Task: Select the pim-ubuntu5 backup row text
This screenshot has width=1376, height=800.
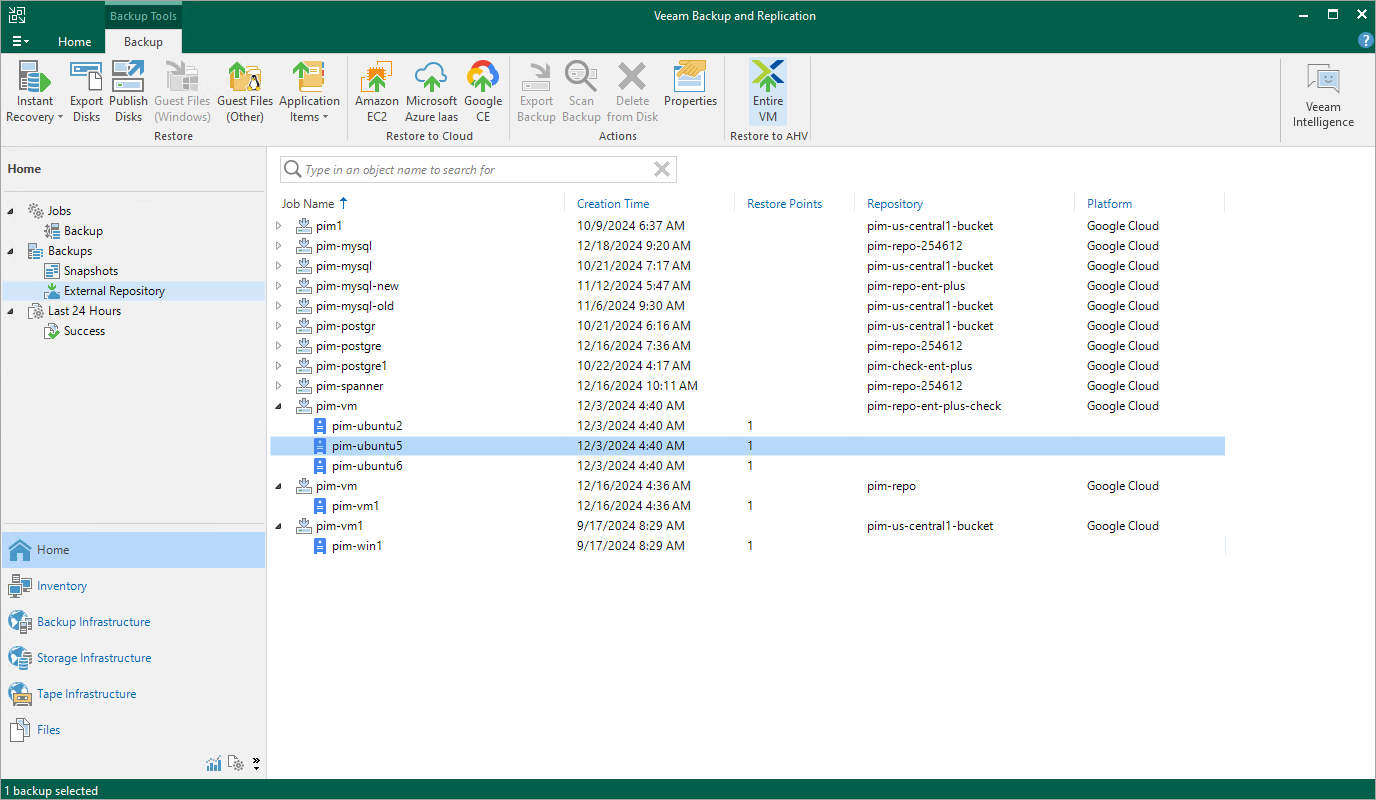Action: coord(367,446)
